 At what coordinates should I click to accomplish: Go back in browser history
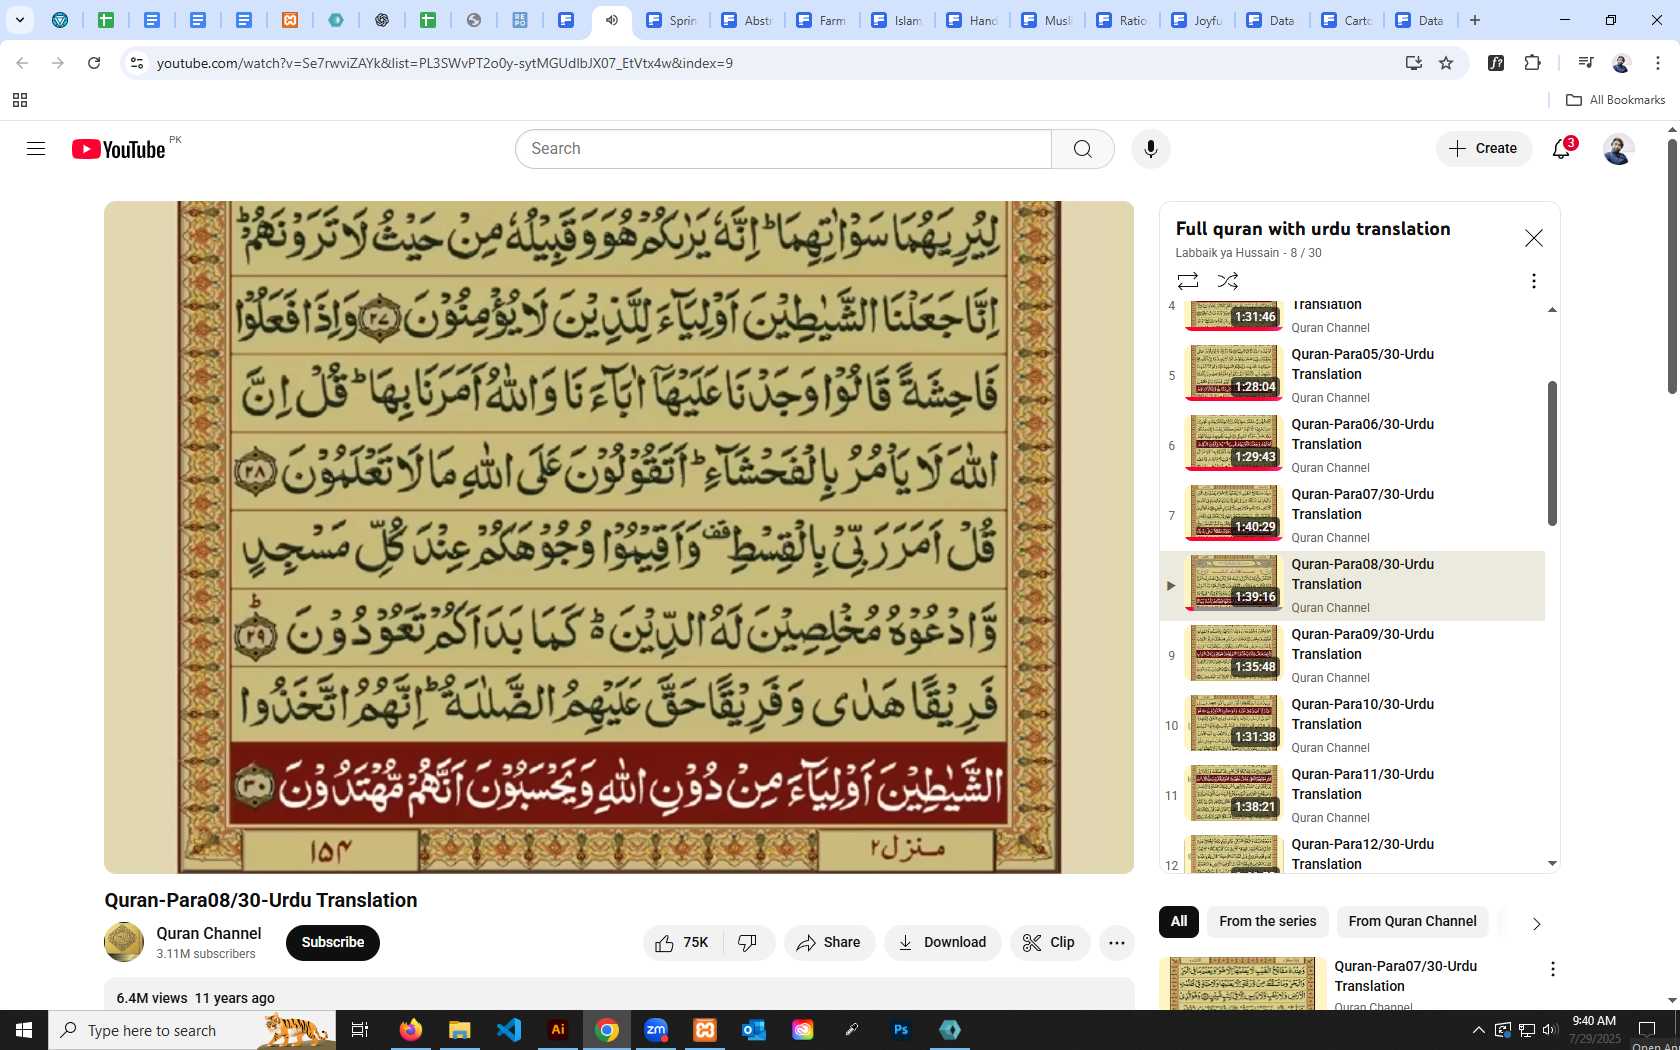click(22, 63)
